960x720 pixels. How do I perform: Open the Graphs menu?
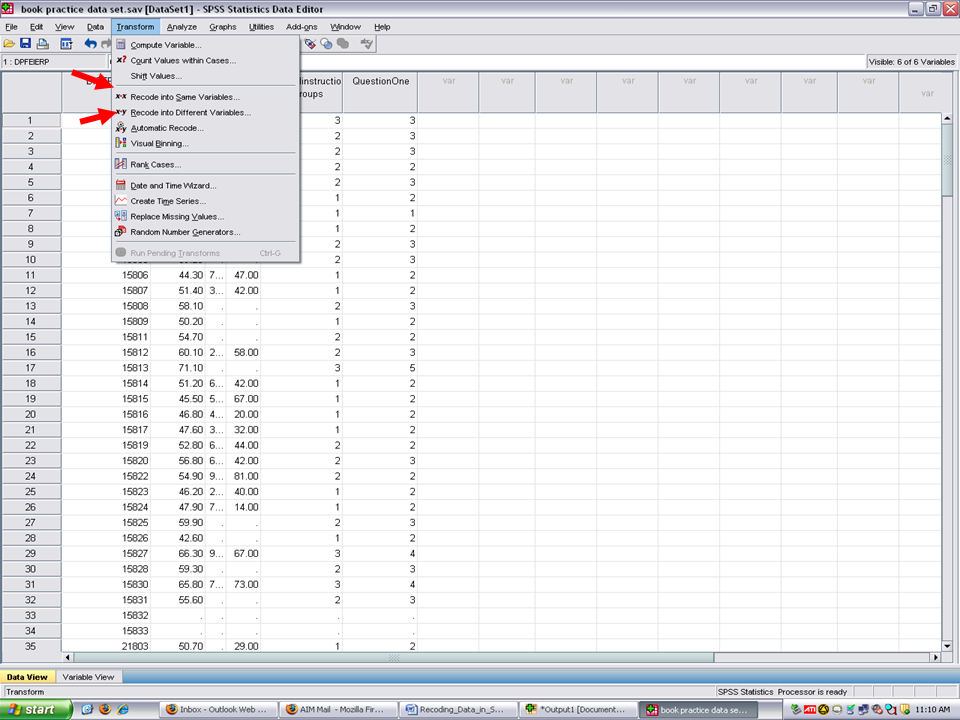coord(223,27)
